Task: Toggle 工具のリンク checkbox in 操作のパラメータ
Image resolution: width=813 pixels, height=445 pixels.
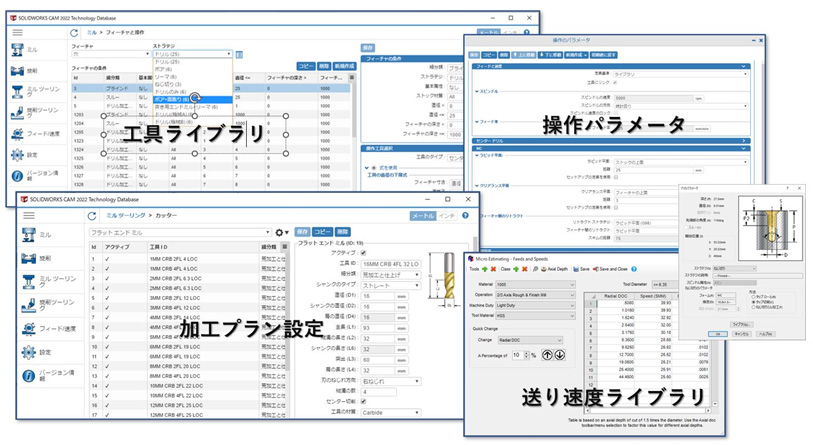Action: coord(615,82)
